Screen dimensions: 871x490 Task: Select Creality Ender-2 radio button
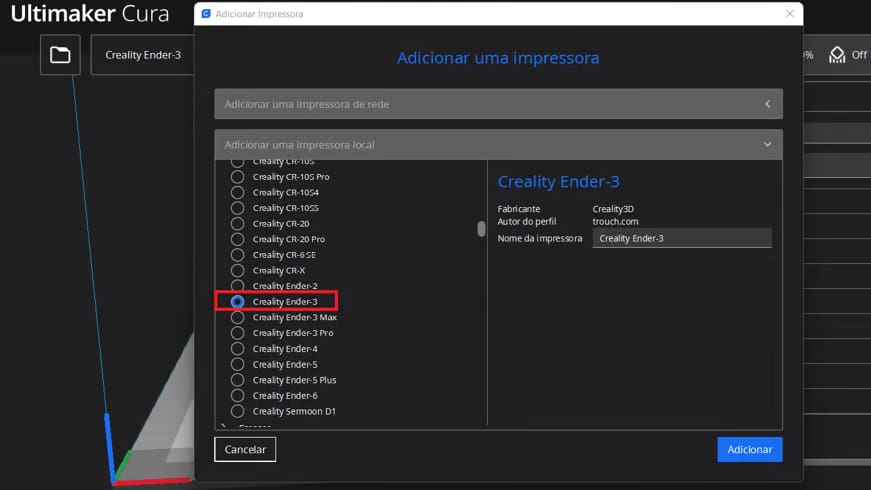point(238,286)
